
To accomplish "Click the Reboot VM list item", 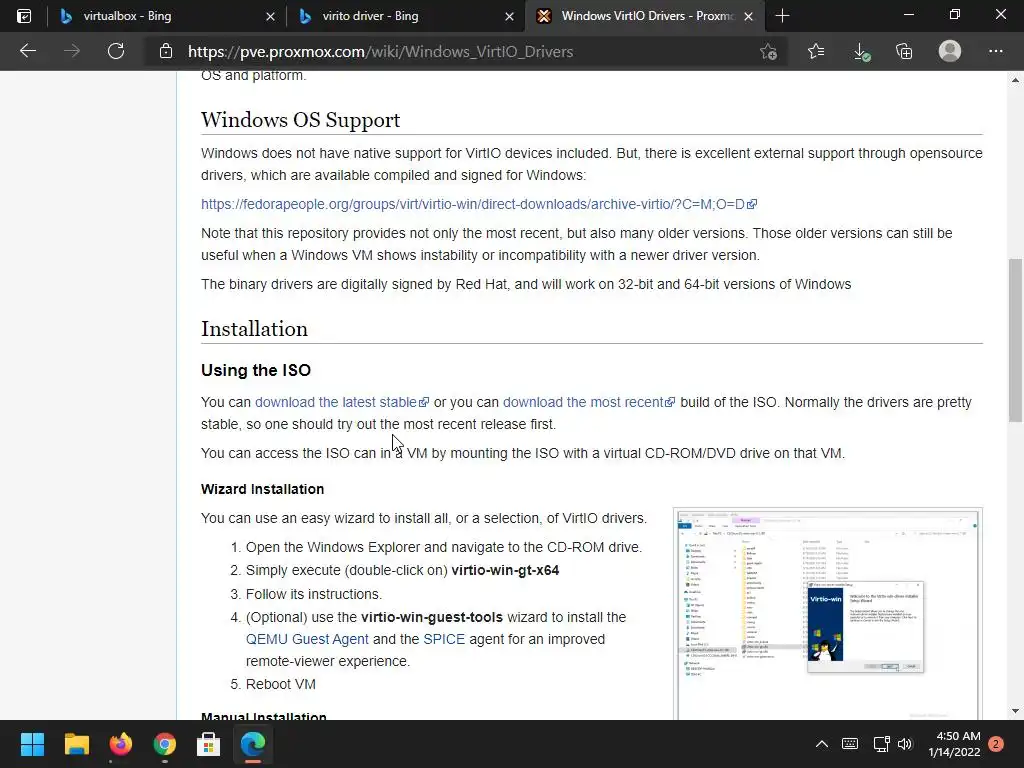I will coord(281,684).
